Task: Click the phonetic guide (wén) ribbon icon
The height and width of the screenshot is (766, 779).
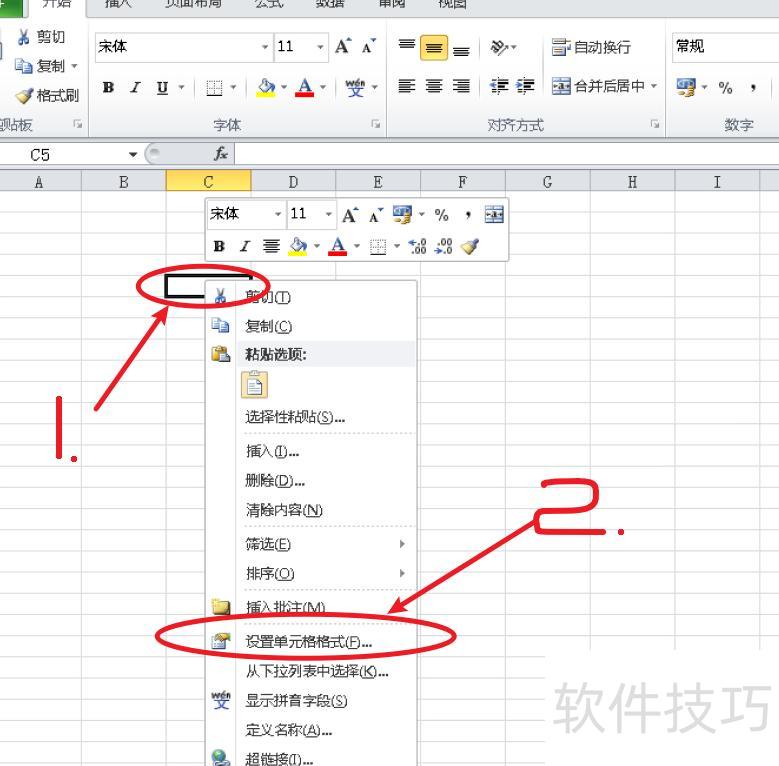Action: pyautogui.click(x=355, y=88)
